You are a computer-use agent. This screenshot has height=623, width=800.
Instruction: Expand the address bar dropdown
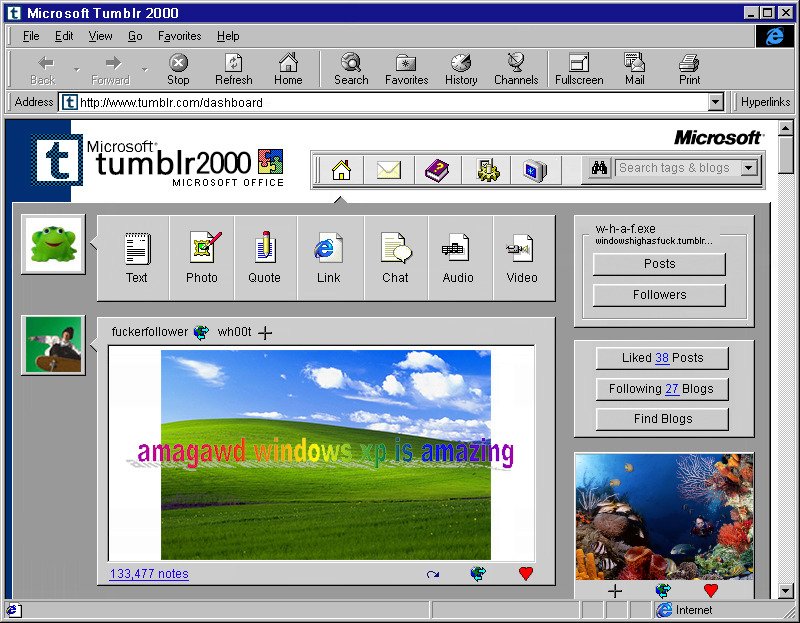click(x=716, y=102)
